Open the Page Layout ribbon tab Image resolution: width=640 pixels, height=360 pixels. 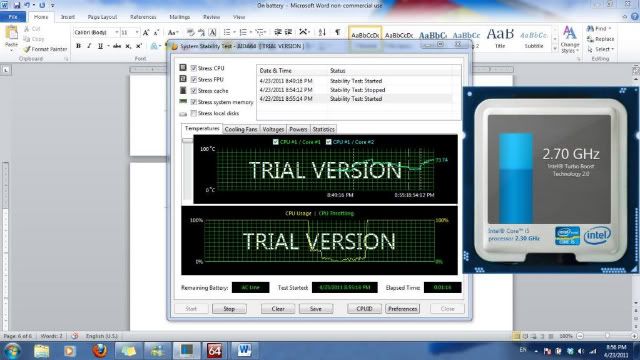coord(102,17)
